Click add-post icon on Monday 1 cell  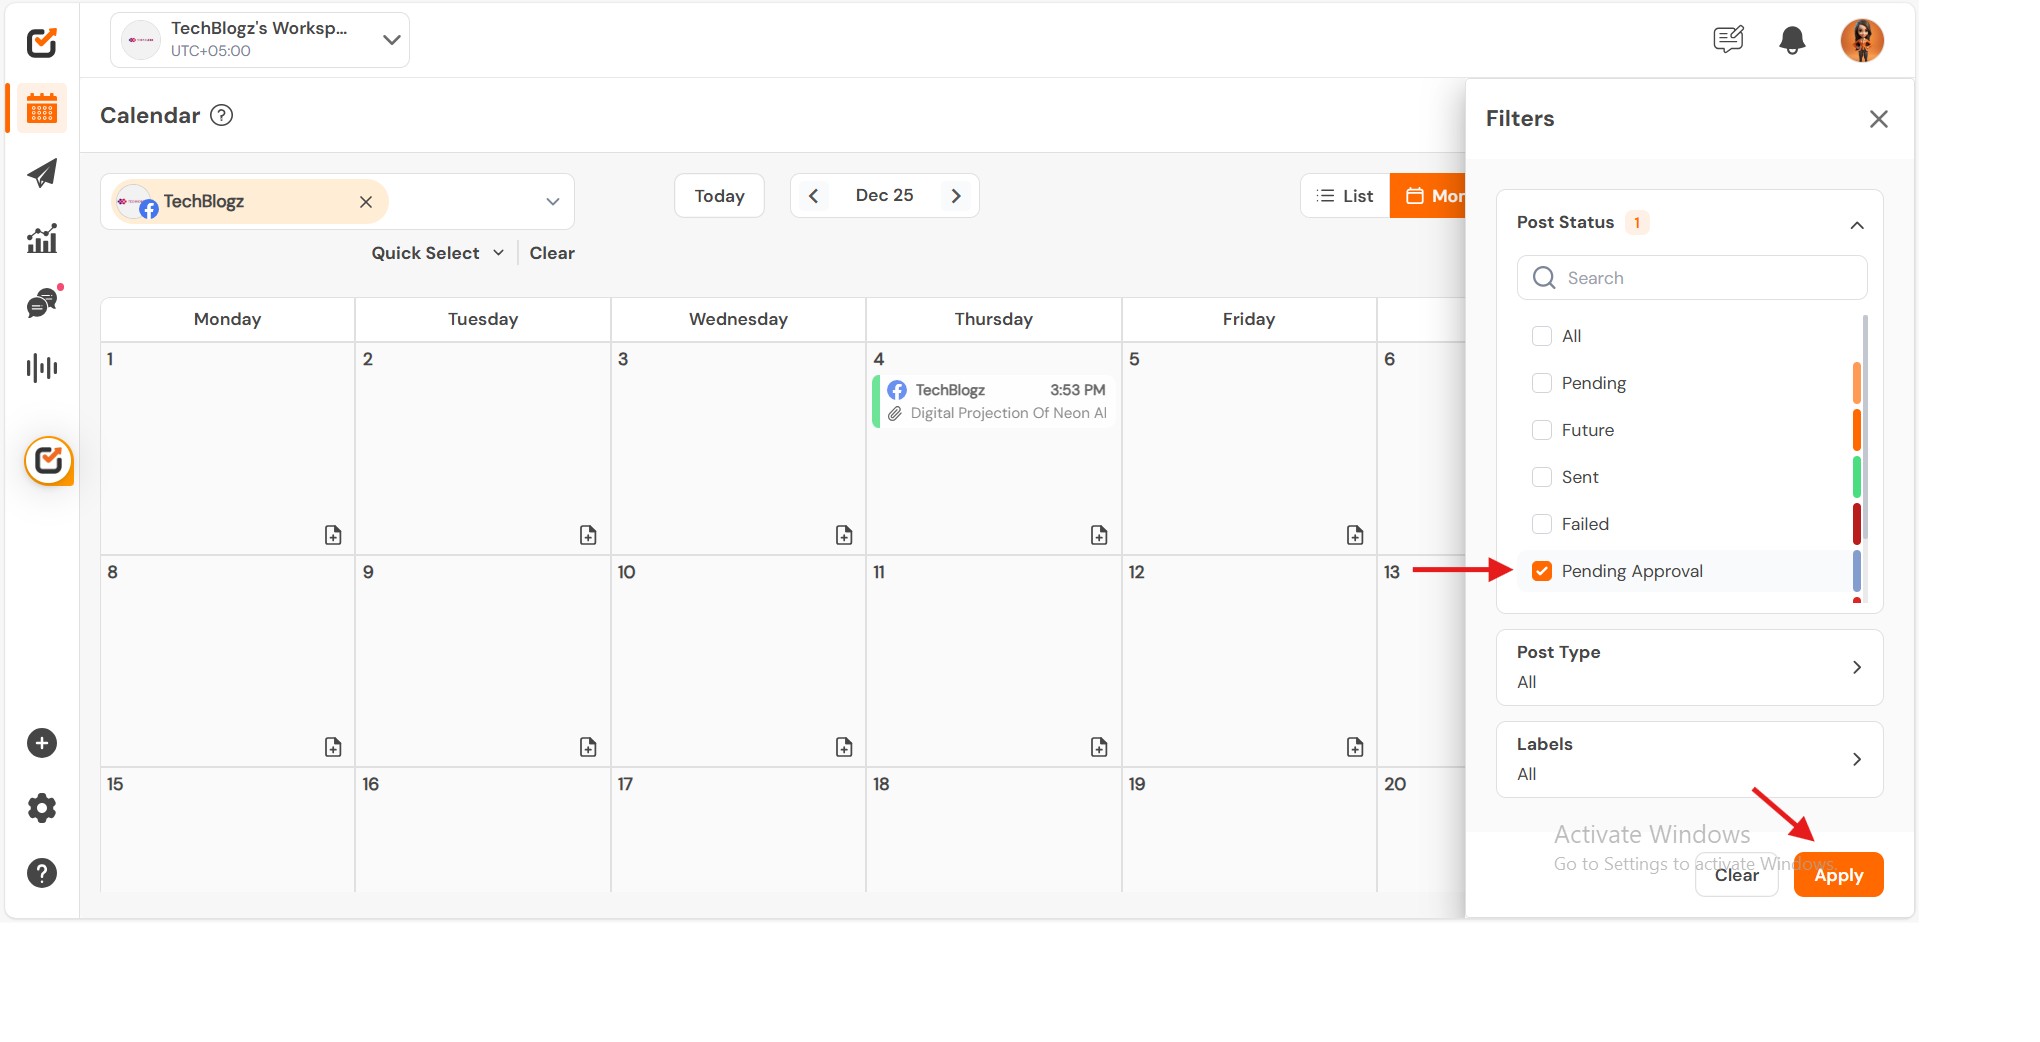(x=333, y=535)
